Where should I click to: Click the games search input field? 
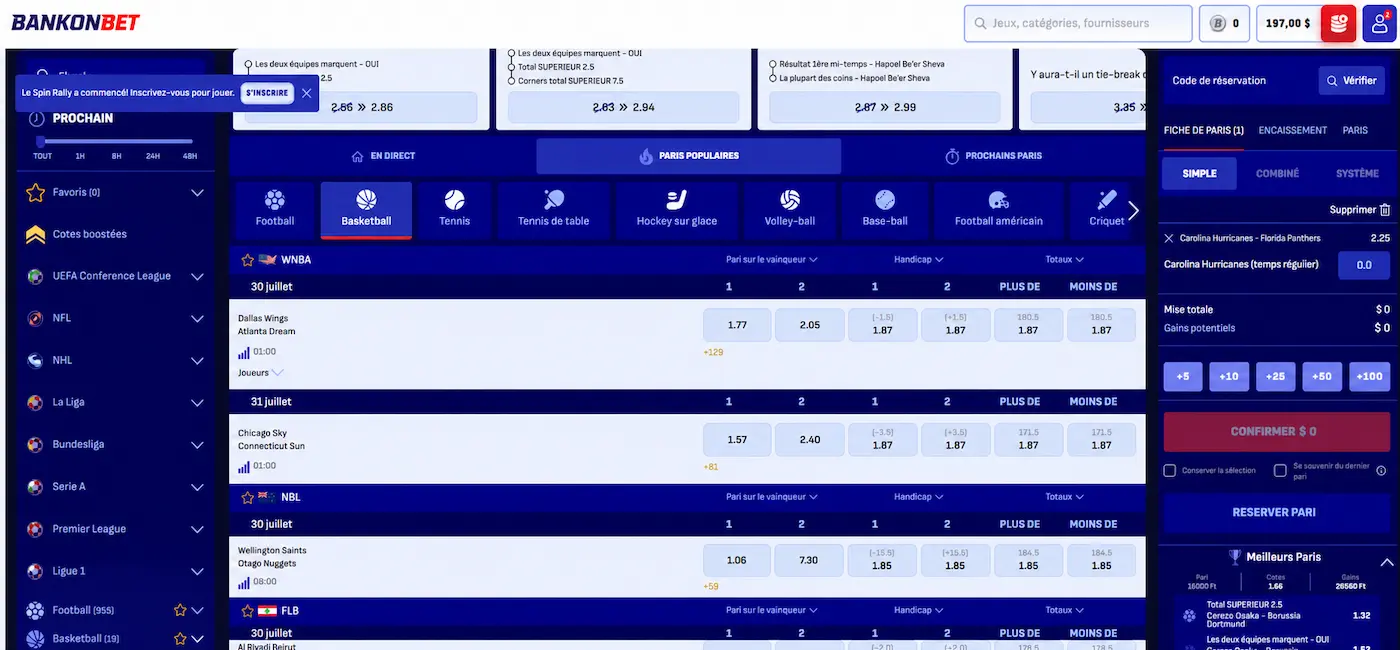(x=1078, y=23)
